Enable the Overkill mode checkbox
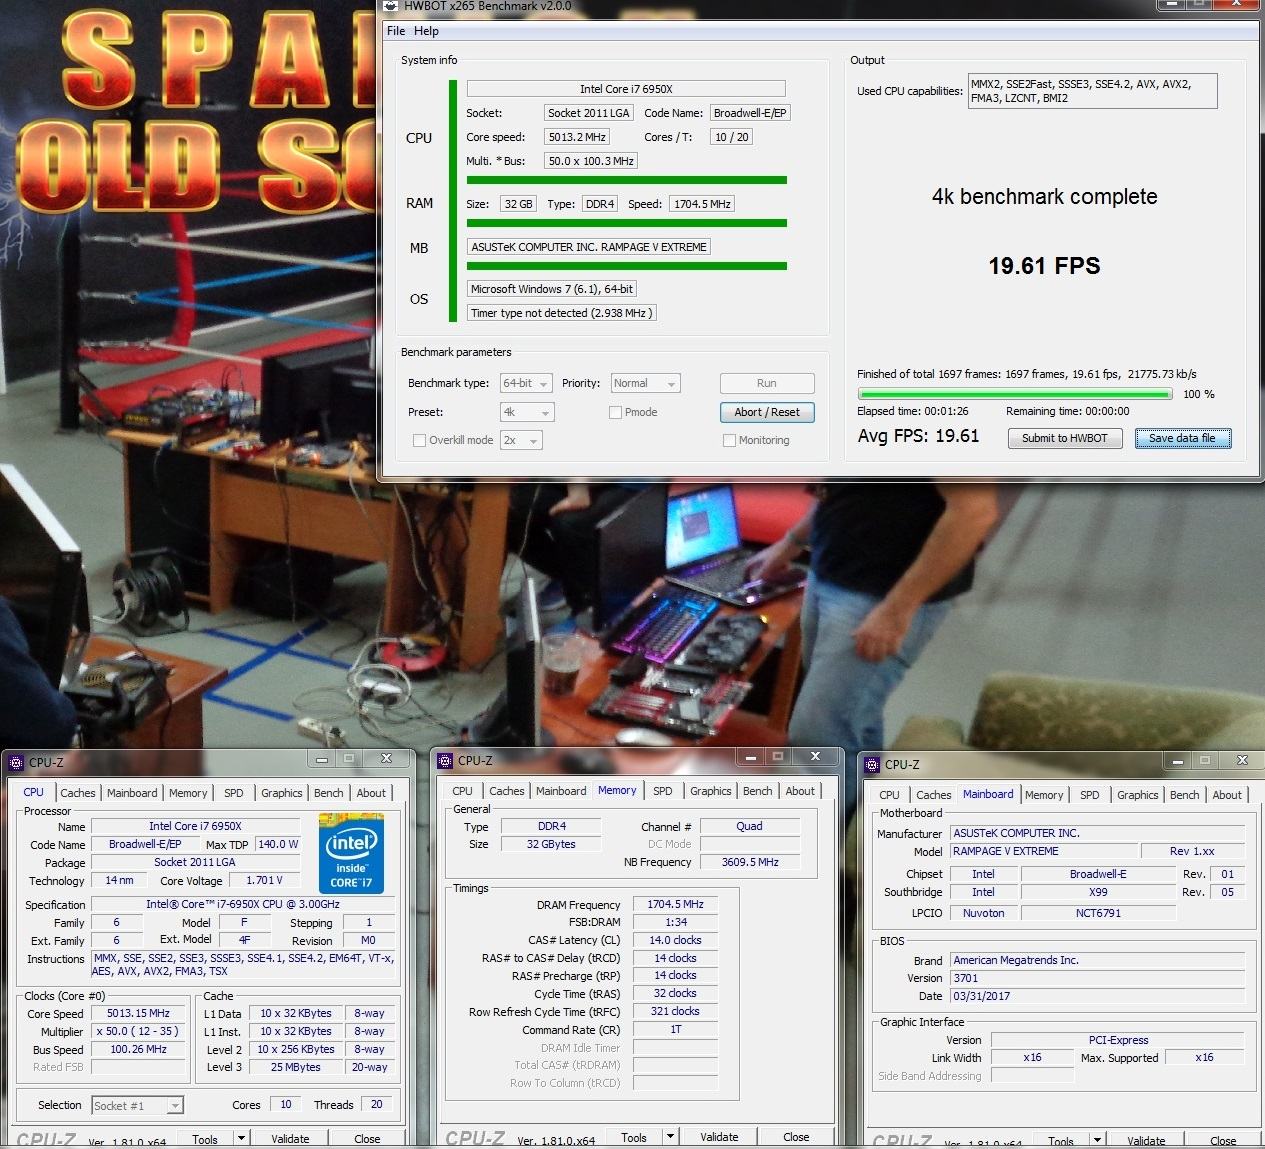This screenshot has height=1149, width=1265. (x=419, y=440)
